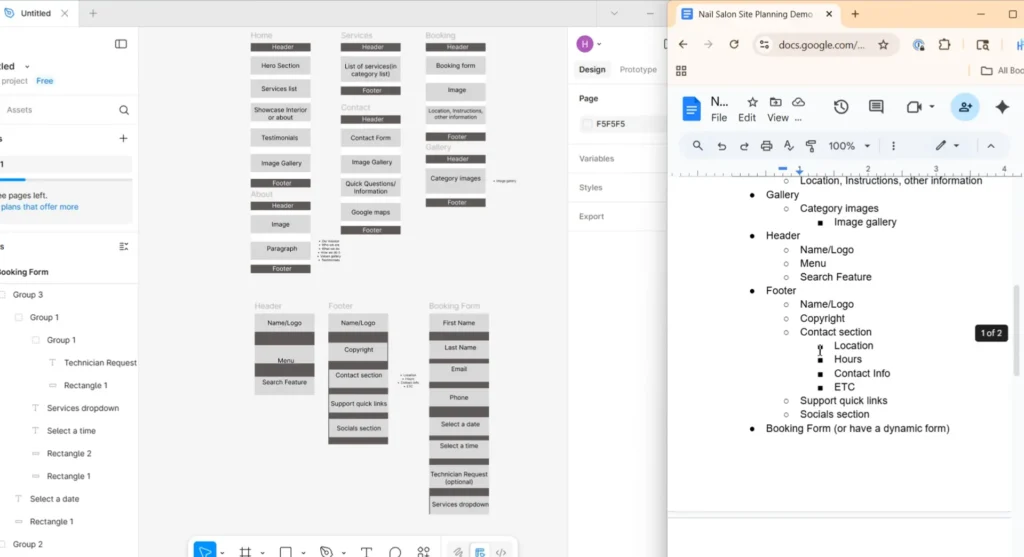Star the Google Docs document
1024x557 pixels.
click(751, 102)
